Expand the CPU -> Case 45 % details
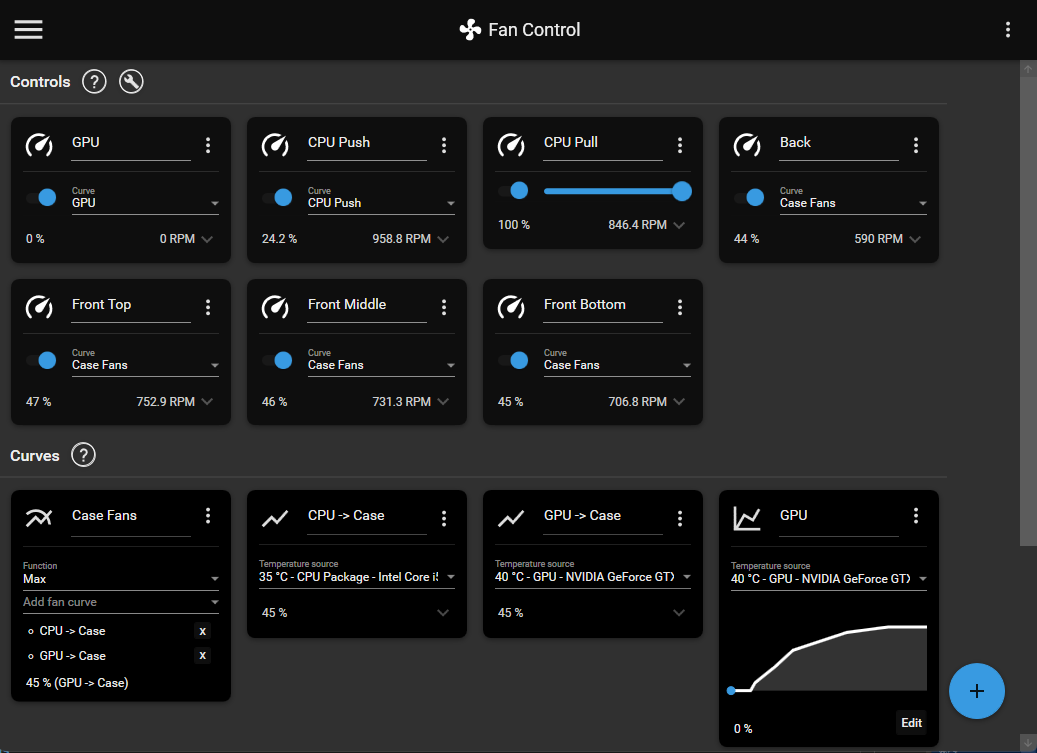Screen dimensions: 1037x753 coord(443,613)
